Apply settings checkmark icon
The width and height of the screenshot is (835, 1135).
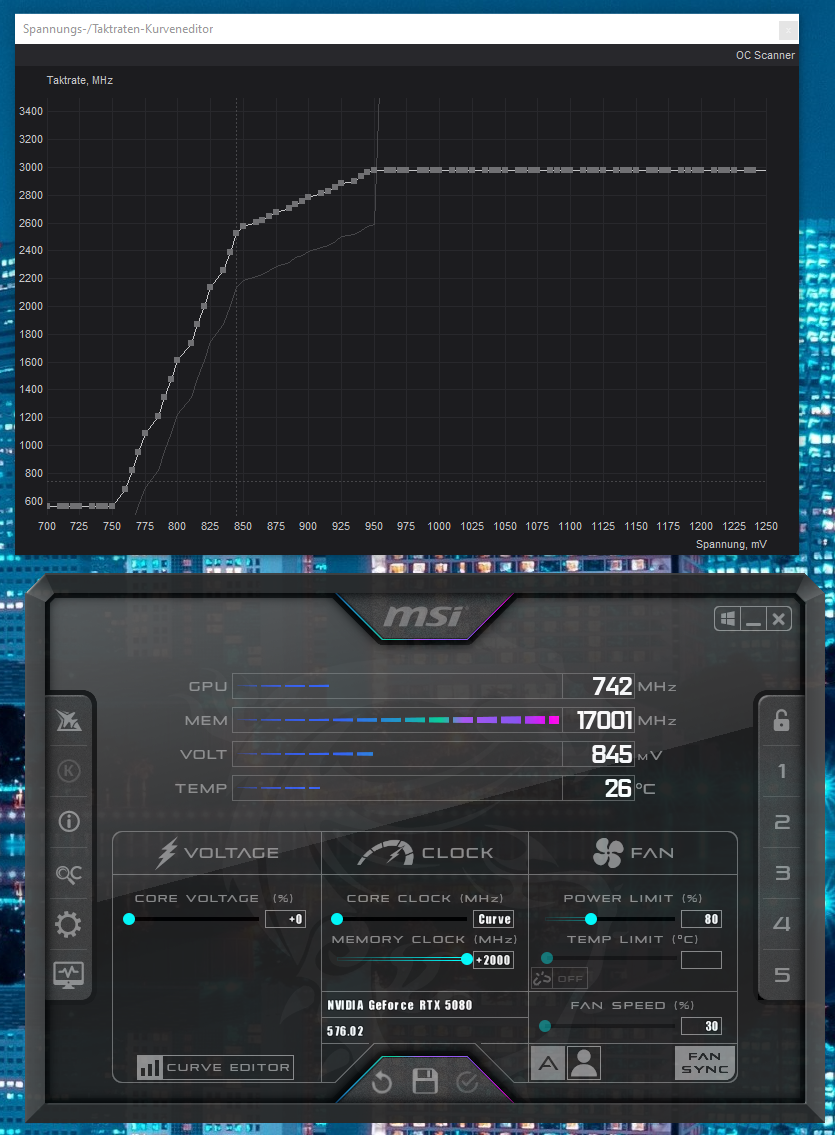pyautogui.click(x=467, y=1082)
